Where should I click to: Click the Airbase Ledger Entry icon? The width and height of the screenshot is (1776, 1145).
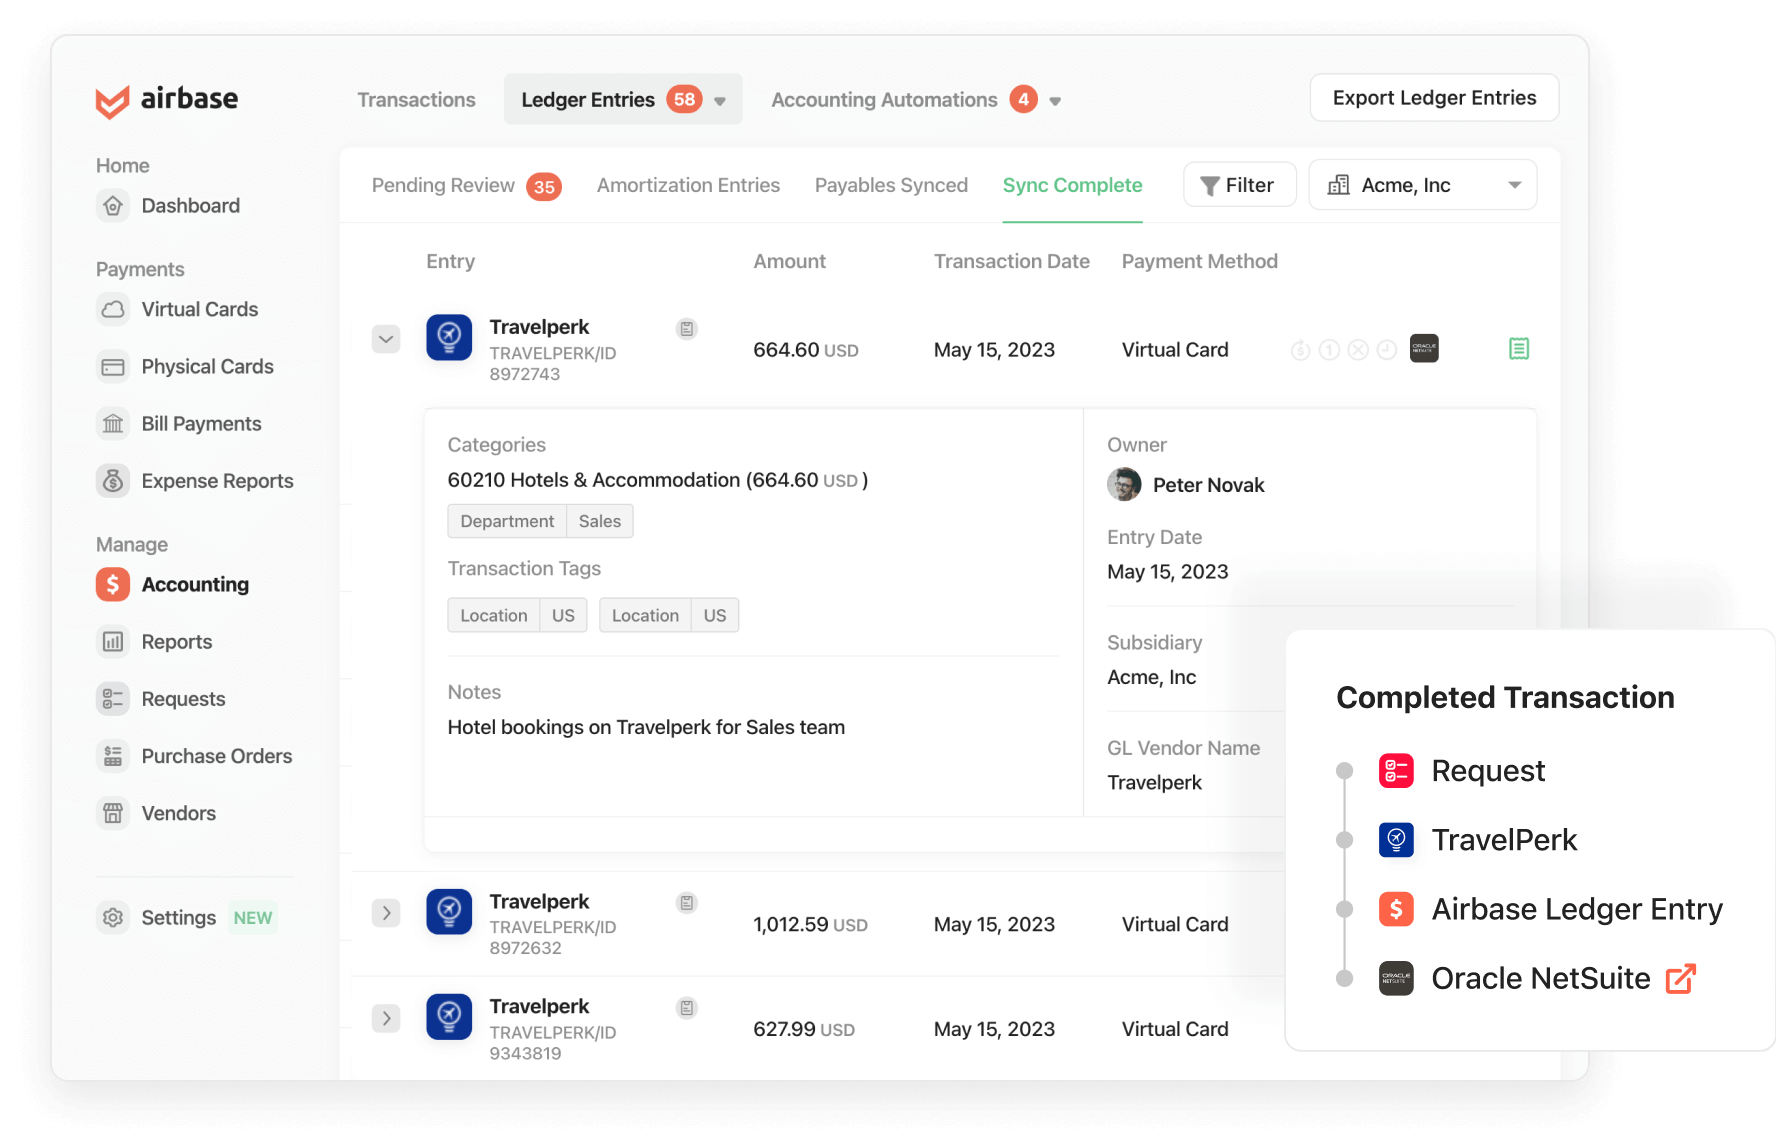pyautogui.click(x=1396, y=909)
